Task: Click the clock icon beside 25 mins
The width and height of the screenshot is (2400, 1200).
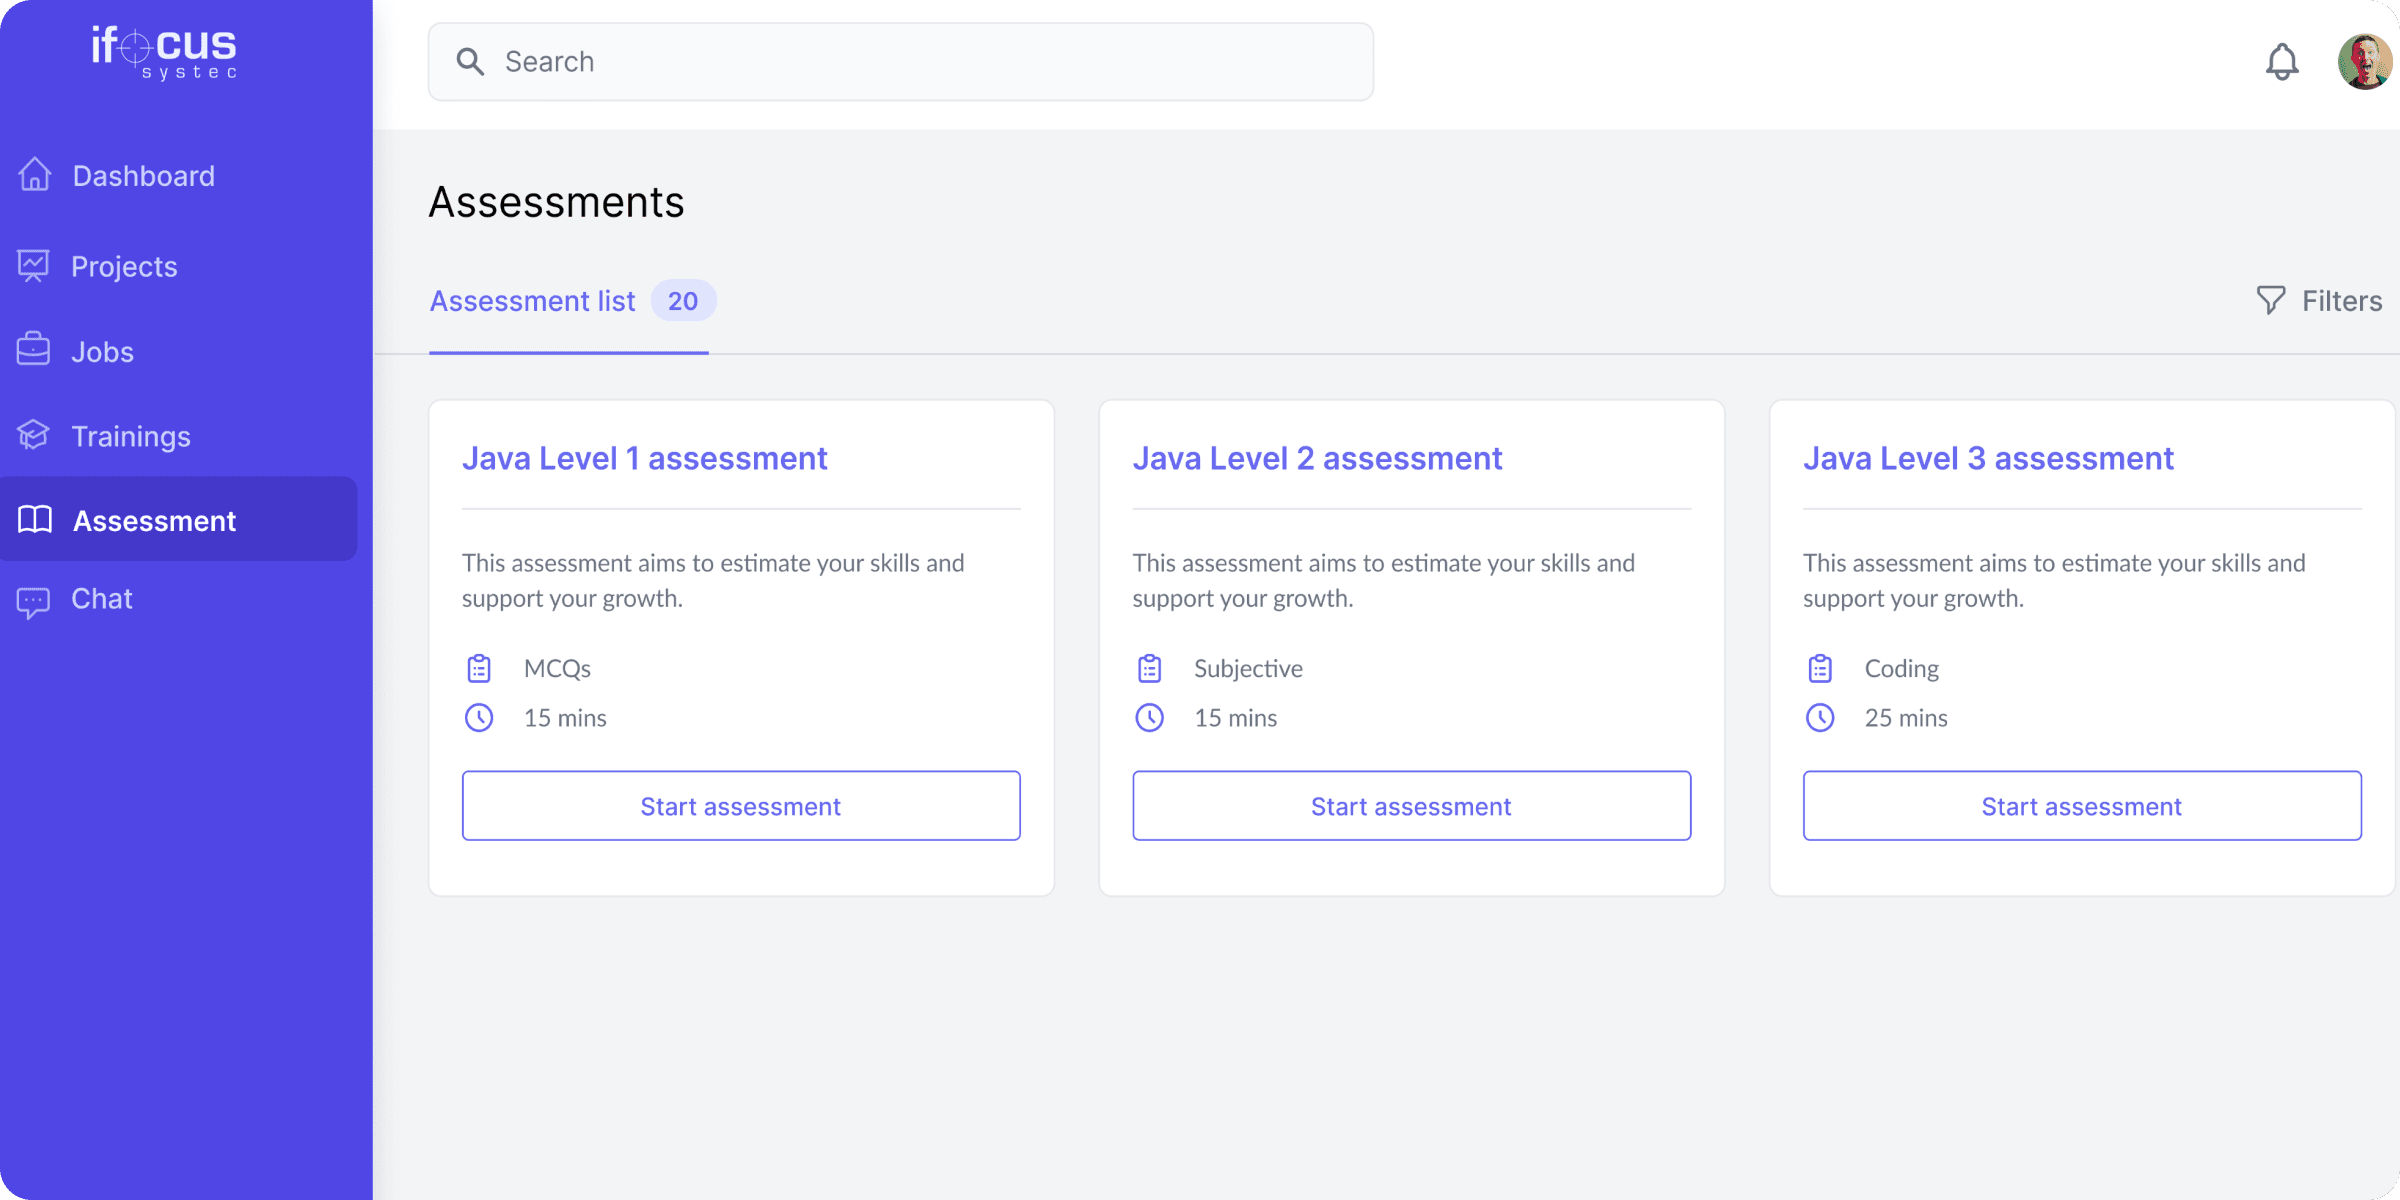Action: pyautogui.click(x=1820, y=718)
